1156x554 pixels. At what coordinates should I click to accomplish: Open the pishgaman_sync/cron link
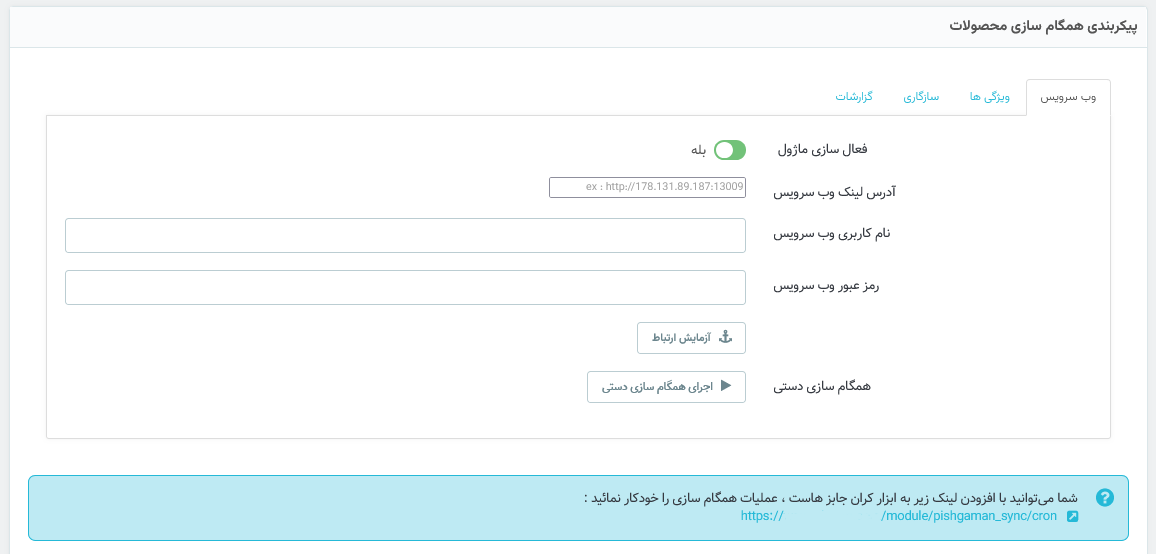[899, 516]
